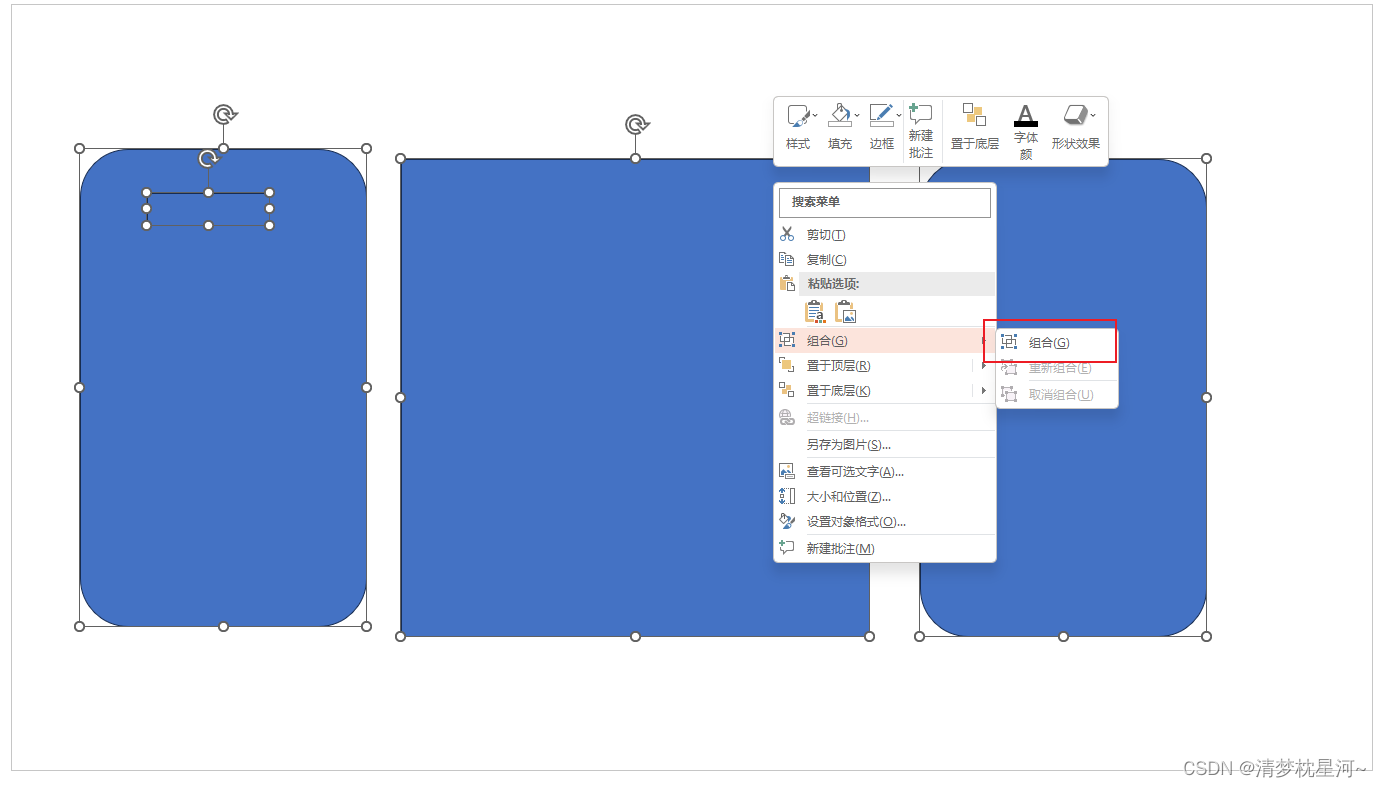
Task: Click the 超链接(H)... menu entry
Action: coord(885,418)
